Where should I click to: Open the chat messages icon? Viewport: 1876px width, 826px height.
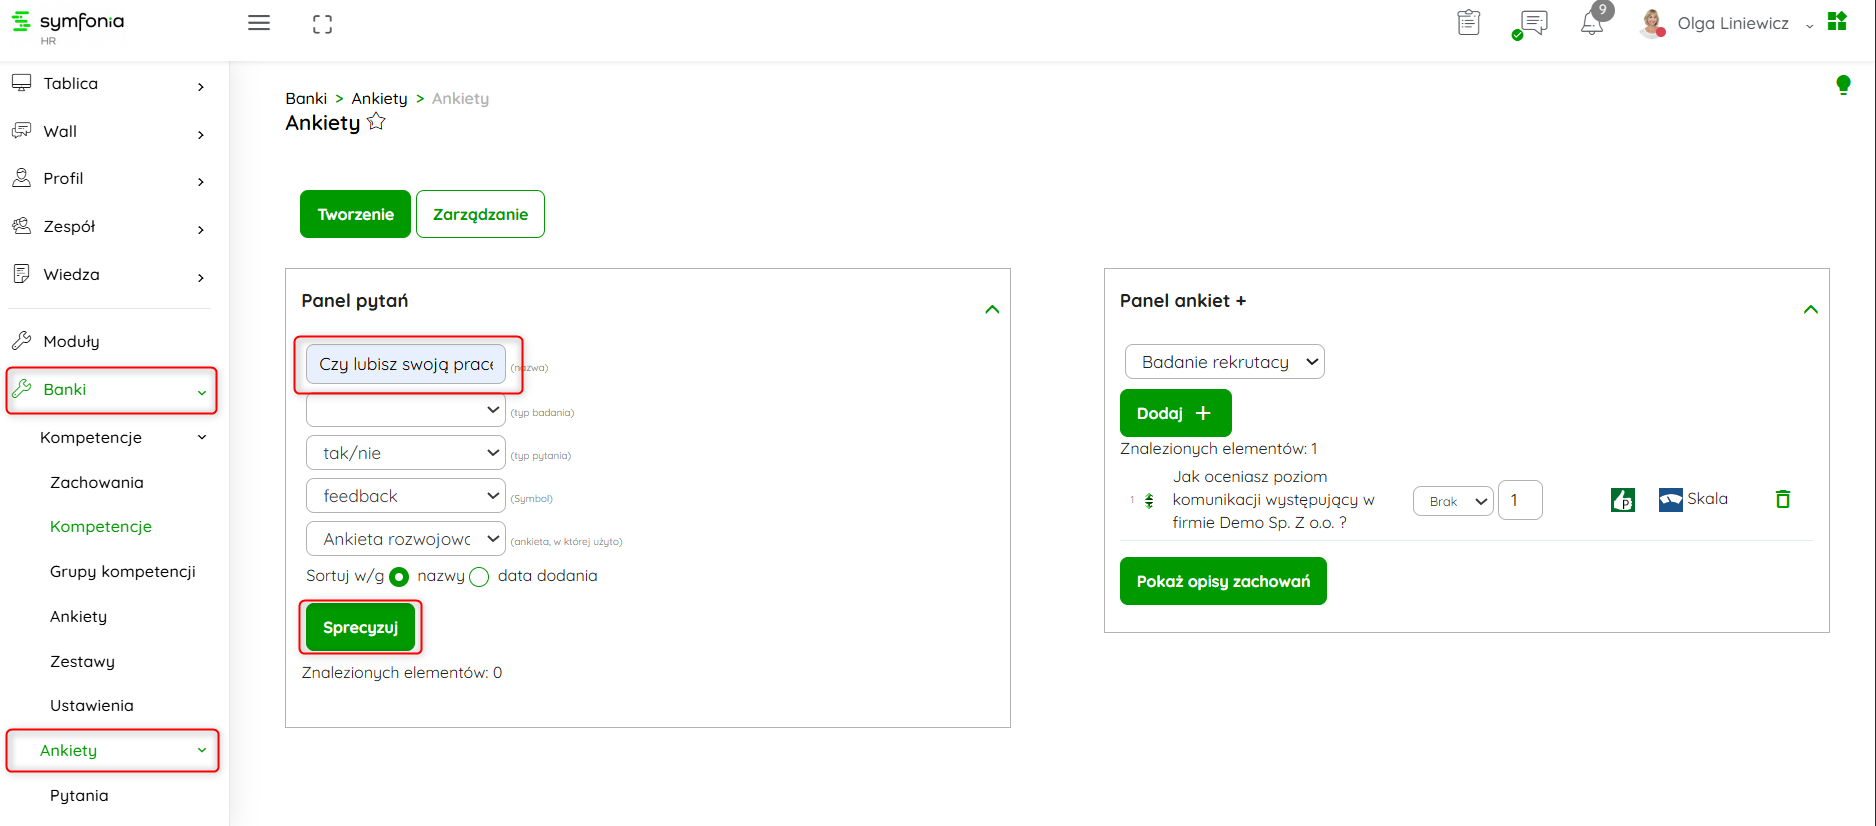[x=1532, y=23]
